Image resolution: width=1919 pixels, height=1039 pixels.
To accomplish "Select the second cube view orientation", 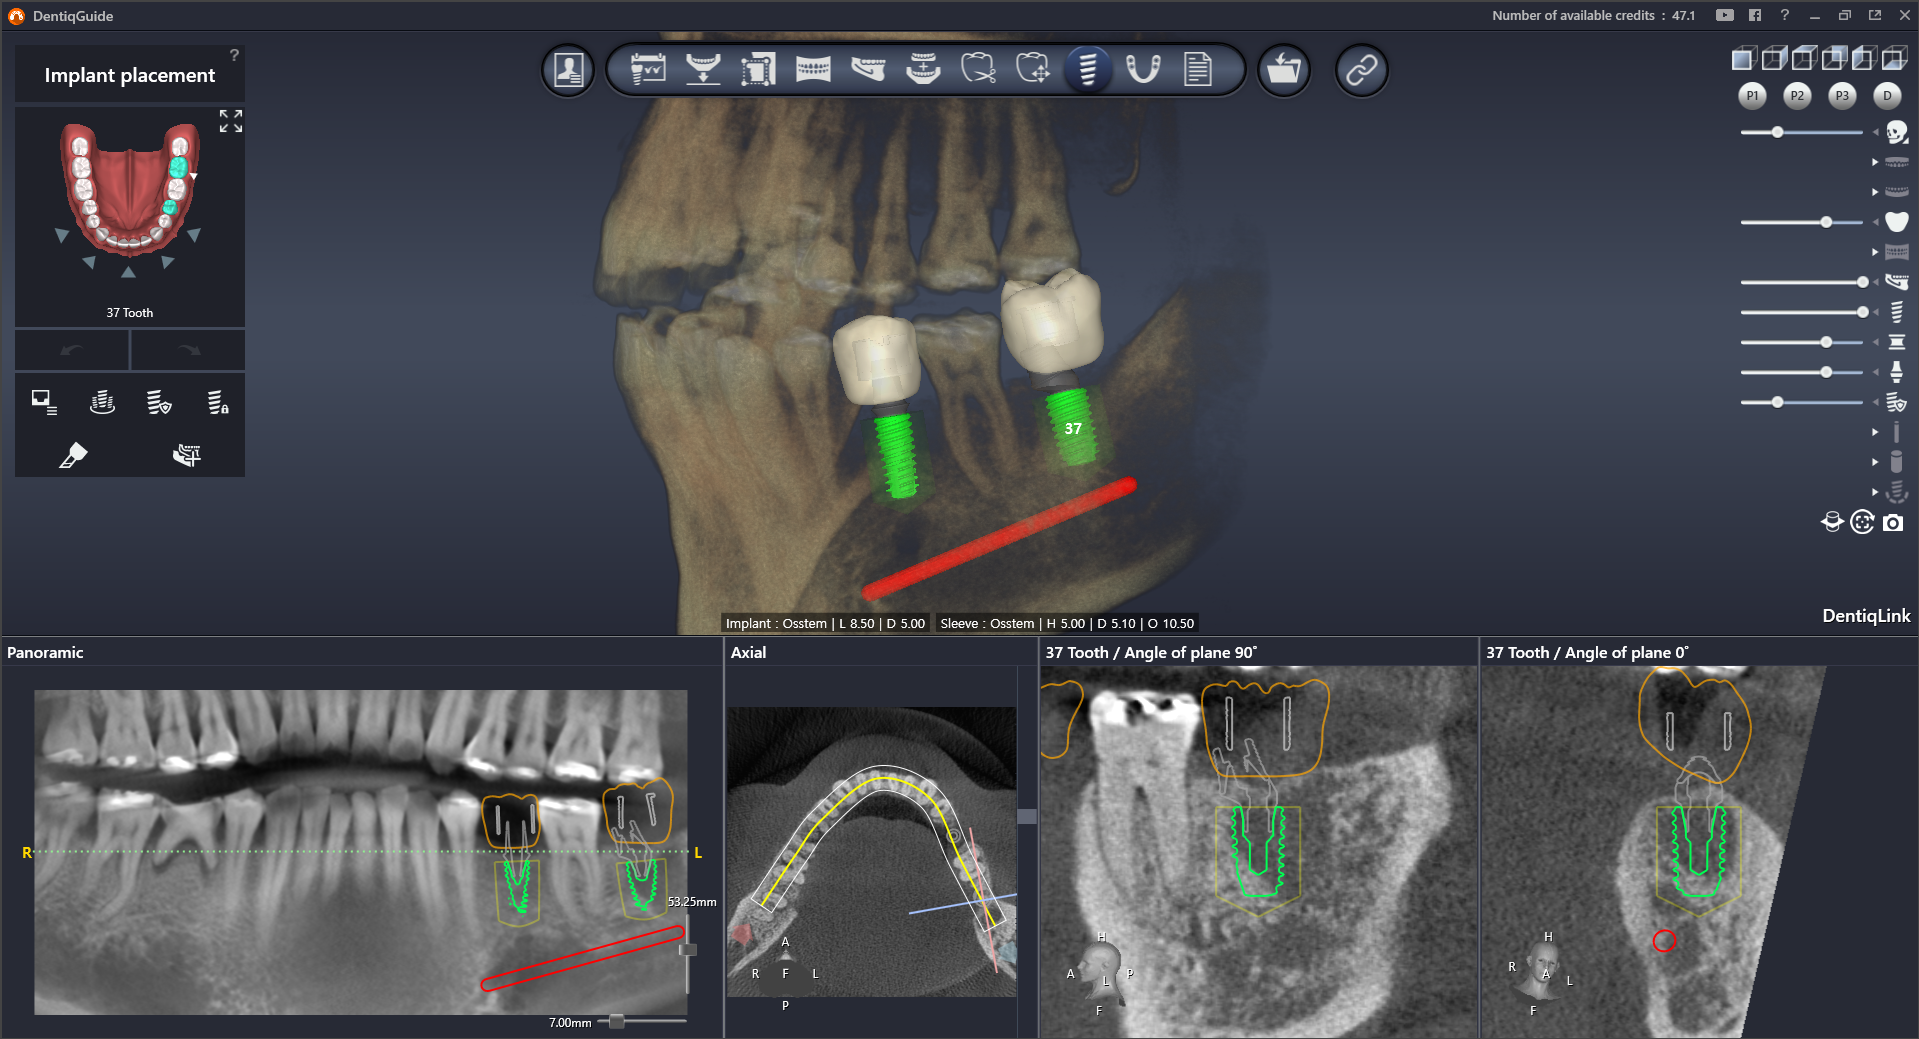I will [1774, 59].
